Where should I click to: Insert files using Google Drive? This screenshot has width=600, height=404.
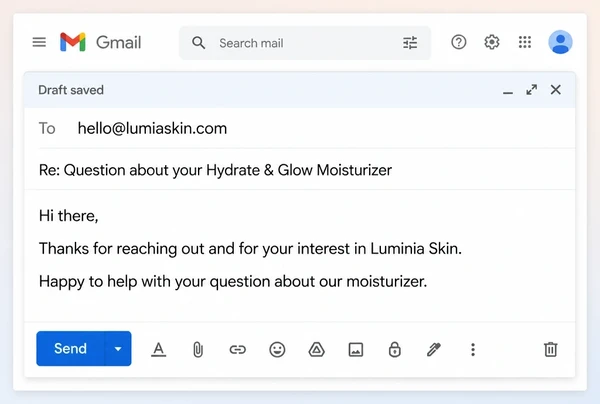[x=316, y=350]
